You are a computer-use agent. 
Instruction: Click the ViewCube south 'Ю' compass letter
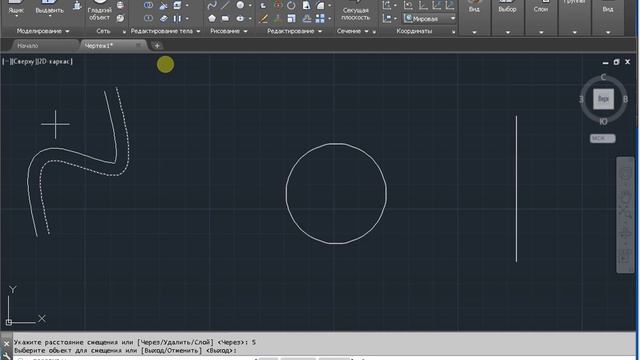pos(603,122)
